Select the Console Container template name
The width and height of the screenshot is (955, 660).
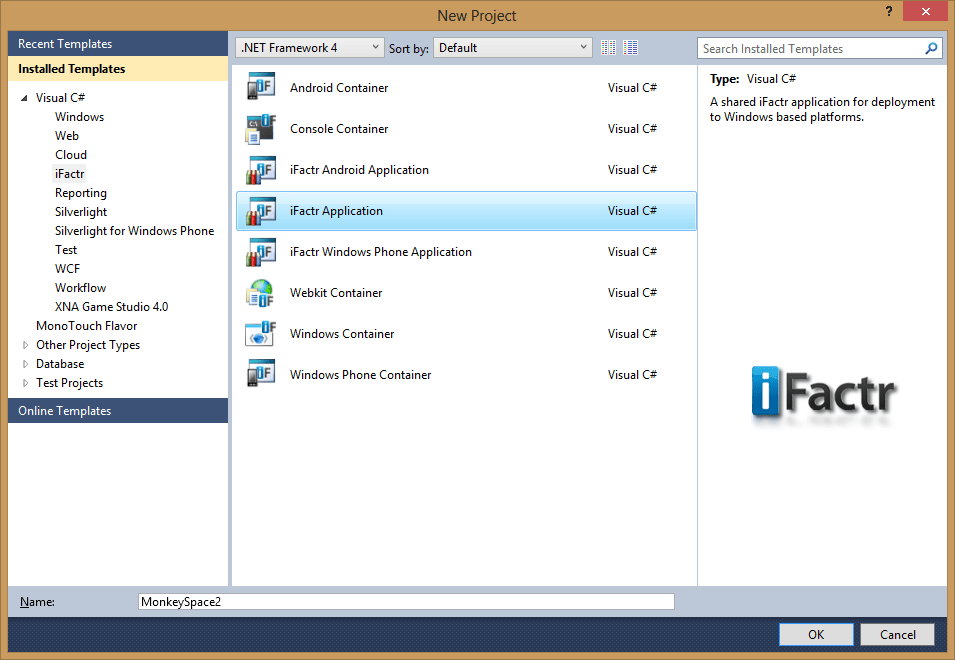pyautogui.click(x=339, y=129)
